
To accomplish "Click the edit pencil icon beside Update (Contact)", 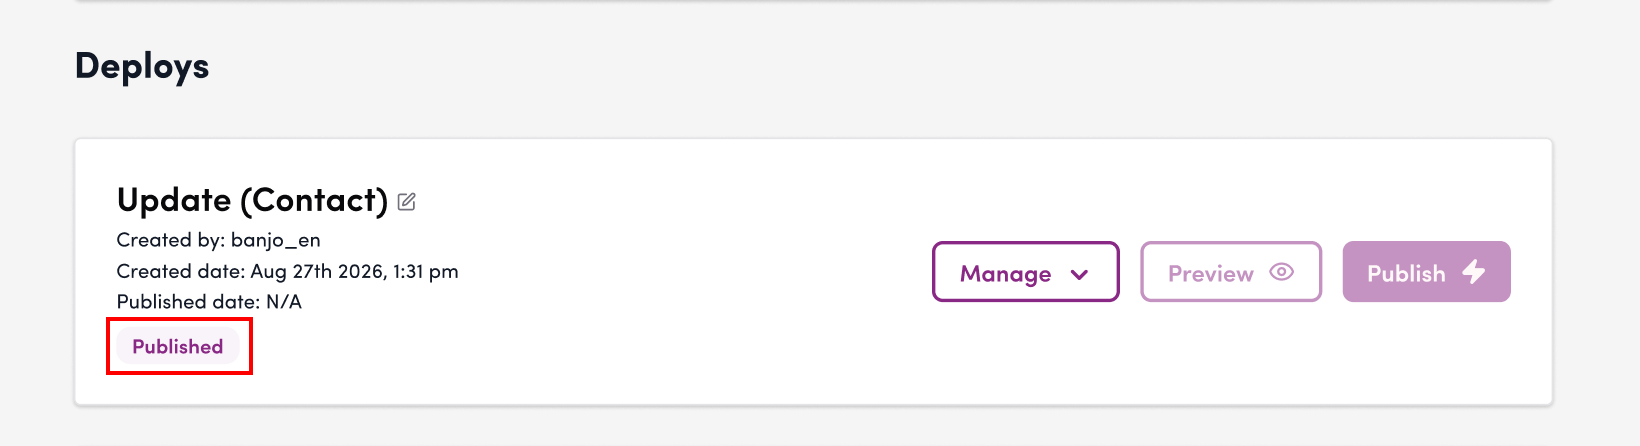I will [x=406, y=202].
